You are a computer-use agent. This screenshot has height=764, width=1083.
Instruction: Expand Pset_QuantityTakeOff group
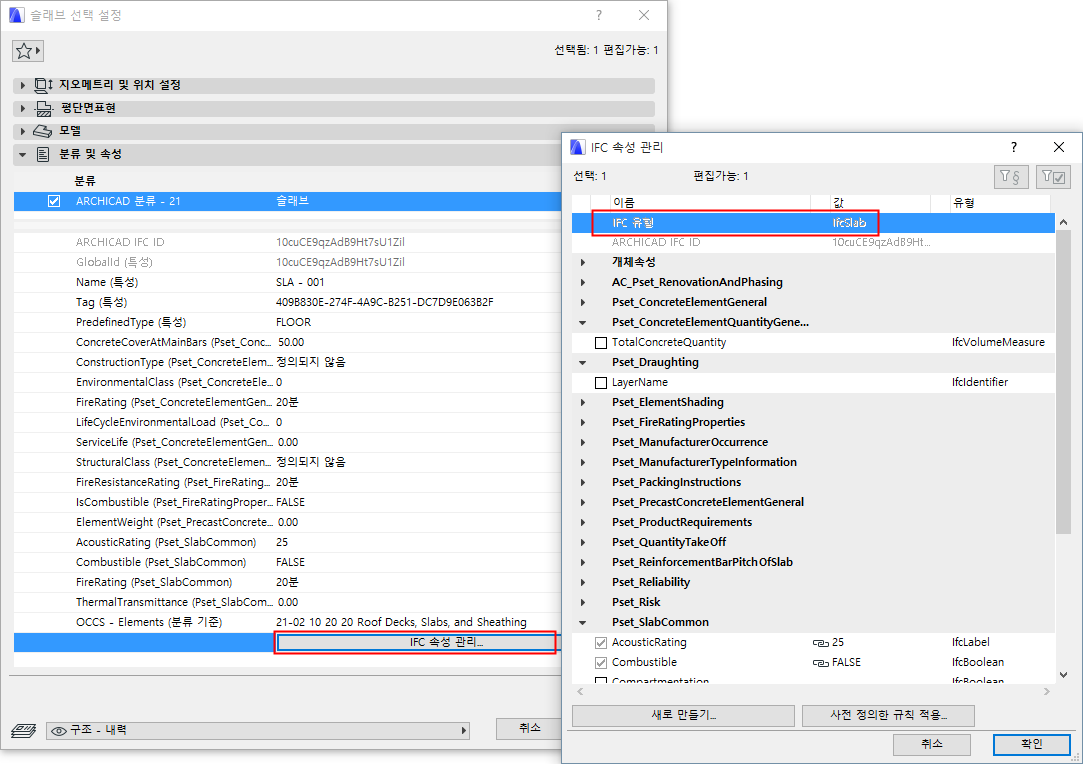click(x=583, y=543)
